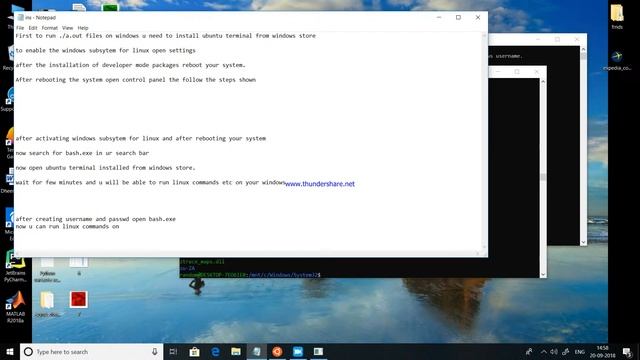Click the Cortana microphone icon
This screenshot has height=360, width=640.
pos(155,351)
